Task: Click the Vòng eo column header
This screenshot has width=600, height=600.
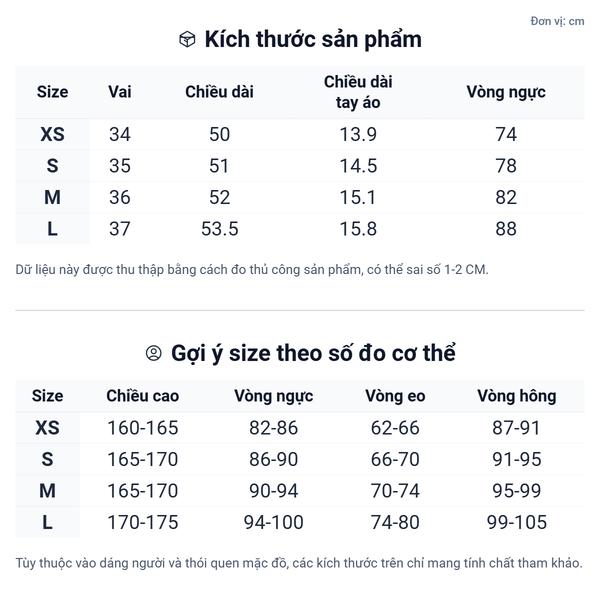Action: click(x=395, y=396)
